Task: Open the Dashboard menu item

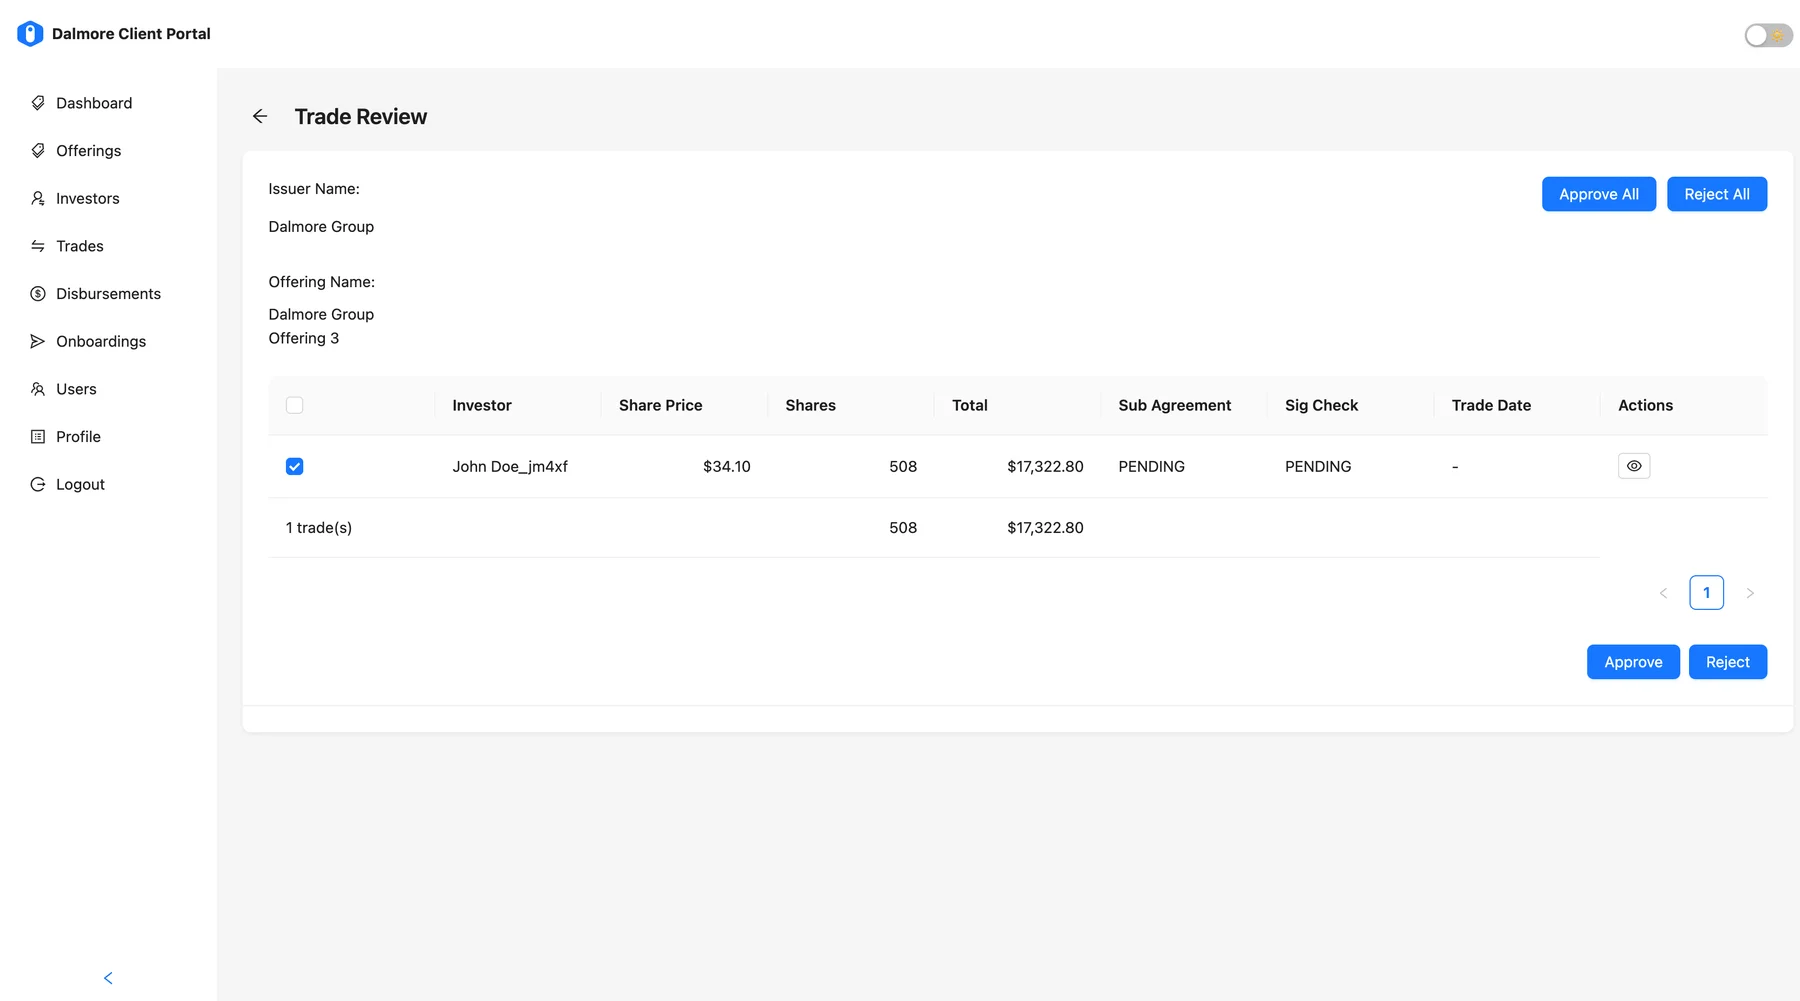Action: click(108, 103)
